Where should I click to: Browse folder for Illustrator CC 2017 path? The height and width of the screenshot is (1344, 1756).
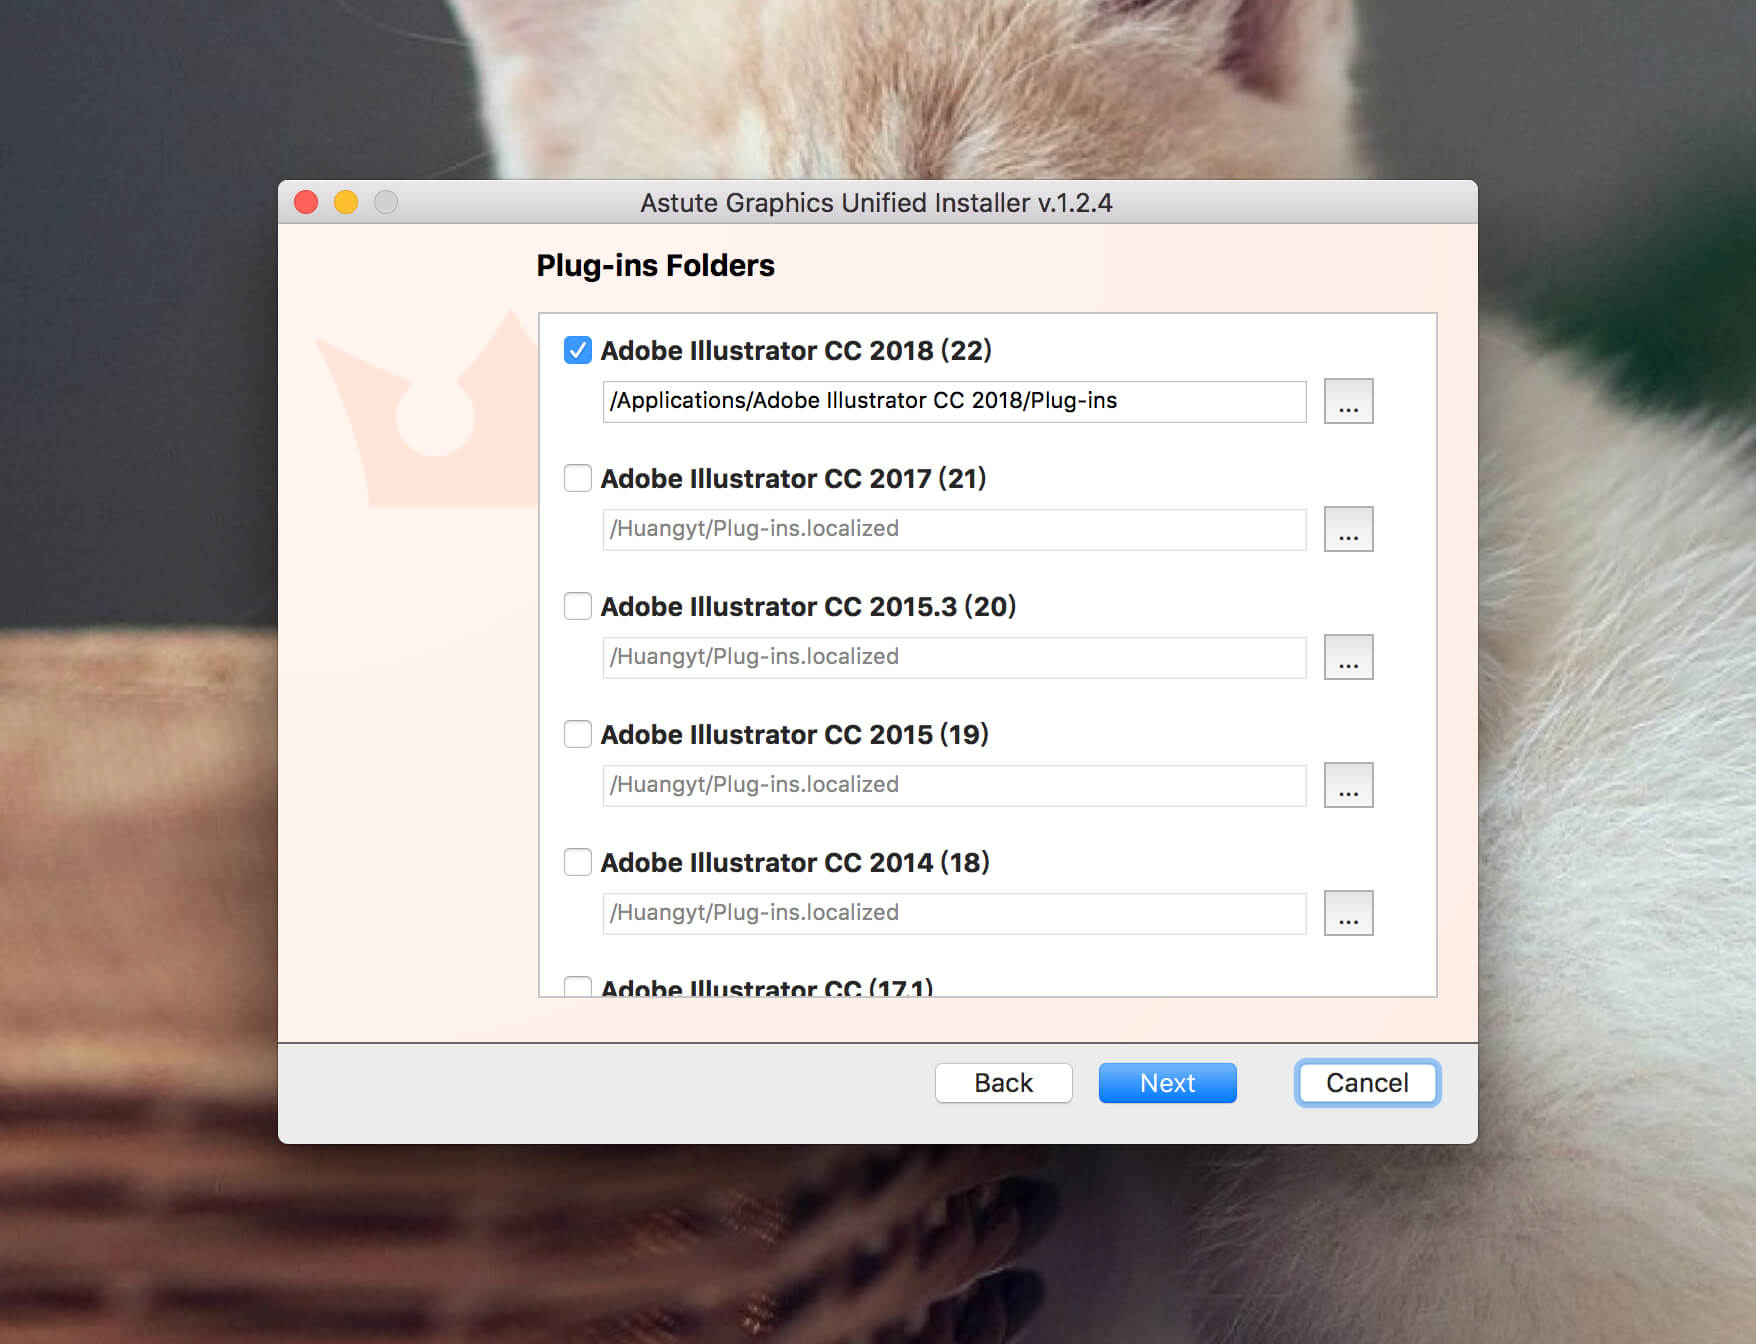point(1348,529)
